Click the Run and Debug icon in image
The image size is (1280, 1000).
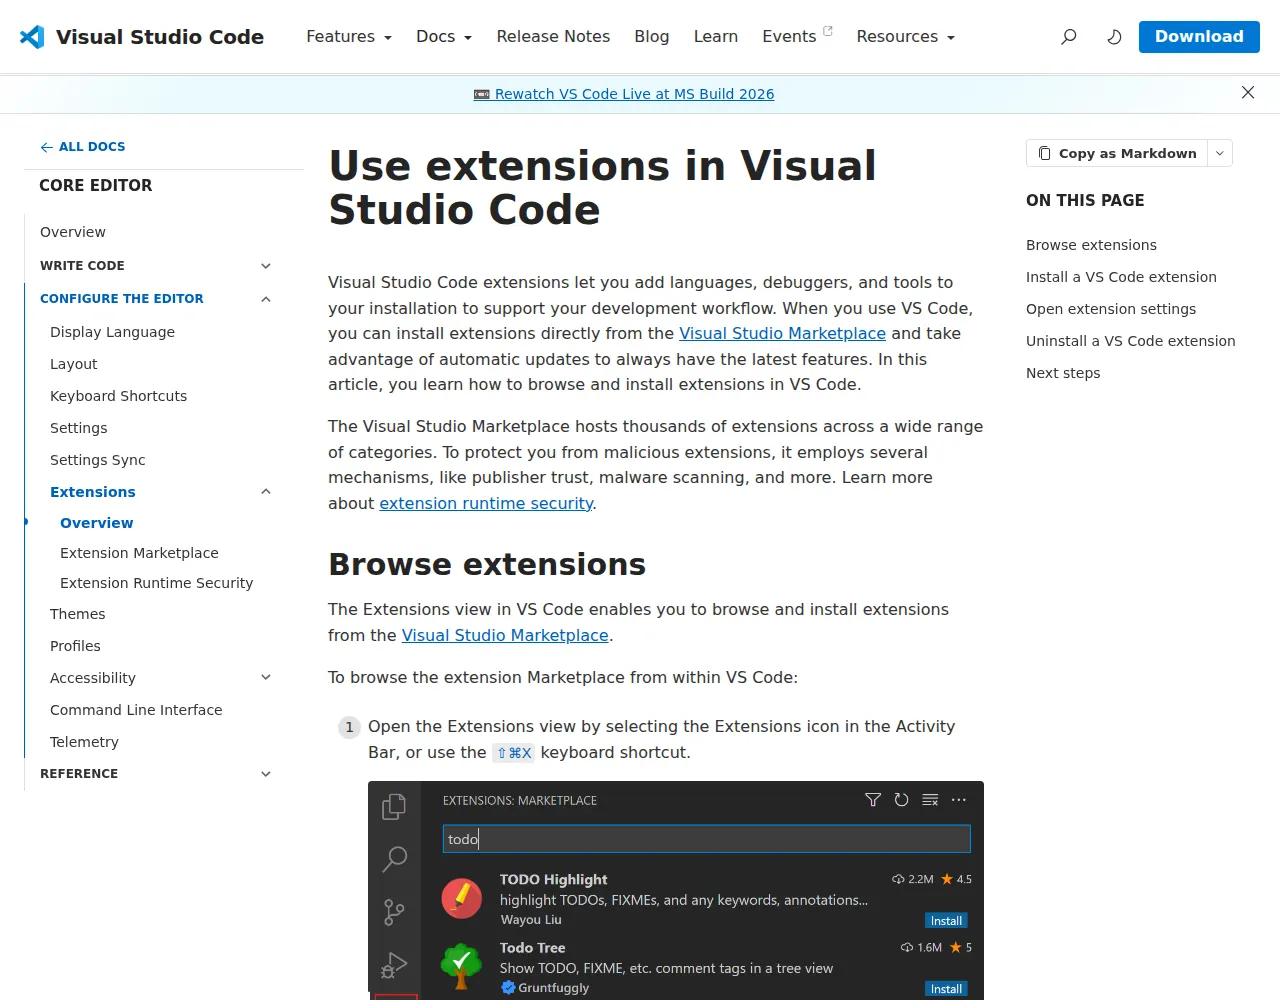394,965
